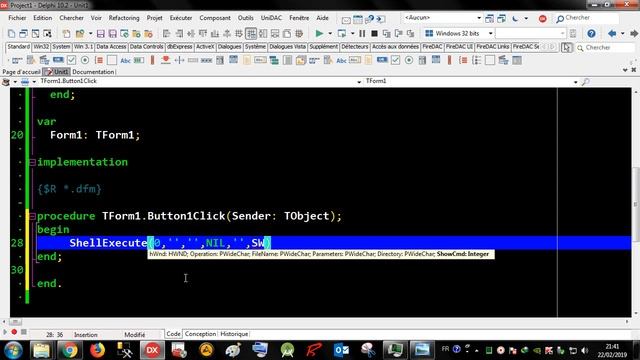This screenshot has width=640, height=360.
Task: Select the TSplitter component in the palette
Action: coord(179,60)
